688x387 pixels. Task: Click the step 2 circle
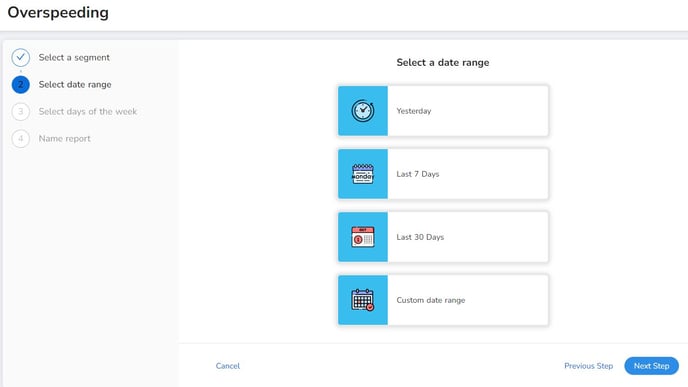click(x=21, y=85)
